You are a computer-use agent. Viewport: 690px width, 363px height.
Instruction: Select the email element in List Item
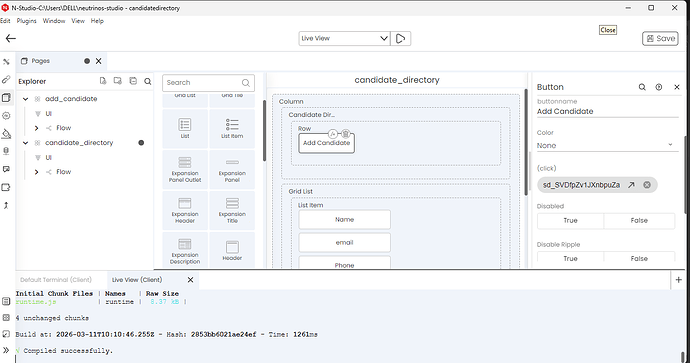point(345,242)
